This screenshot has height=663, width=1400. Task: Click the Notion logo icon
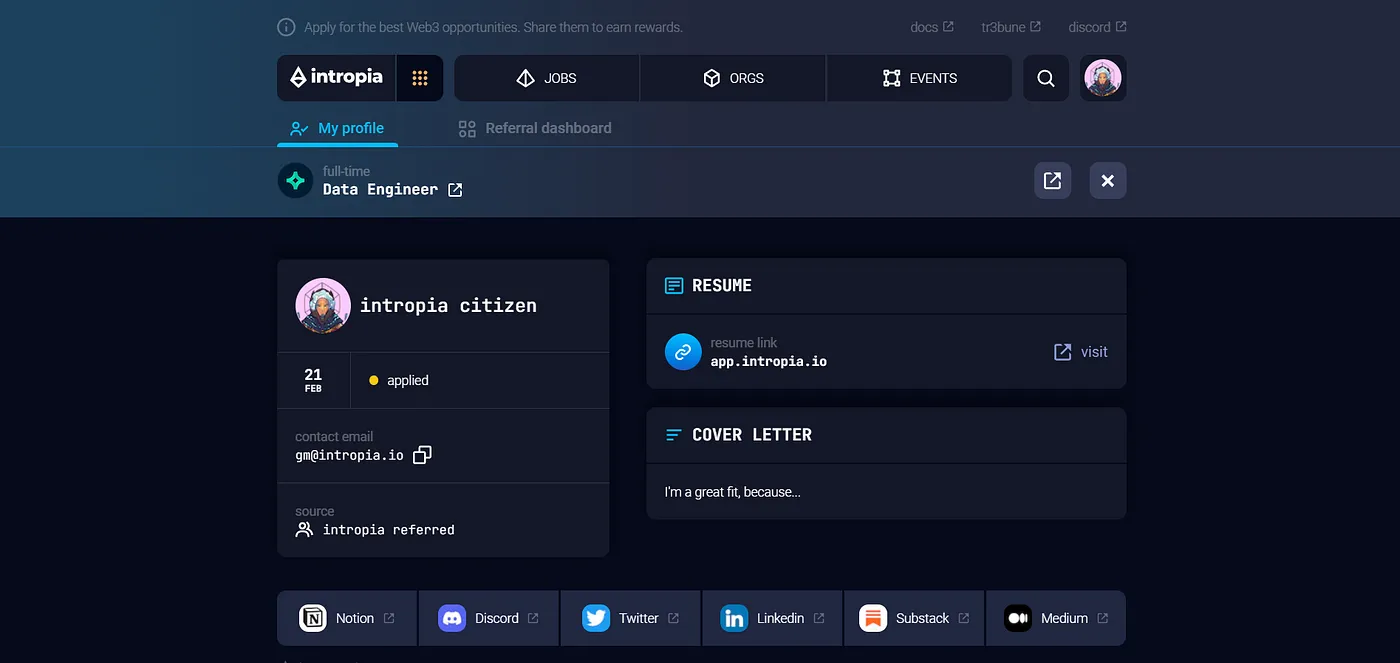tap(313, 618)
